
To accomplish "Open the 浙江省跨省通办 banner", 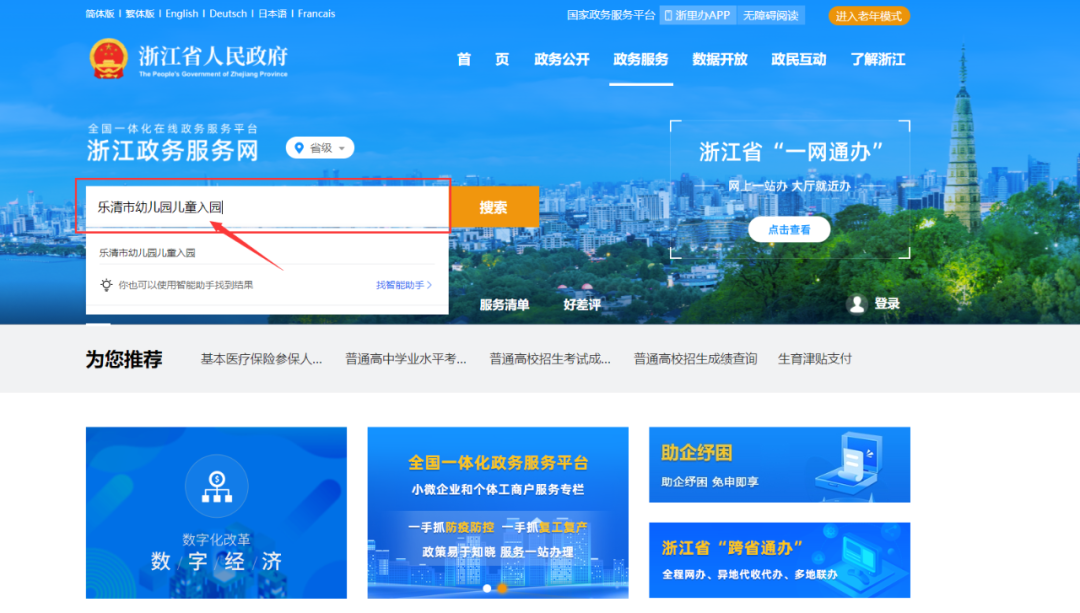I will pos(780,560).
